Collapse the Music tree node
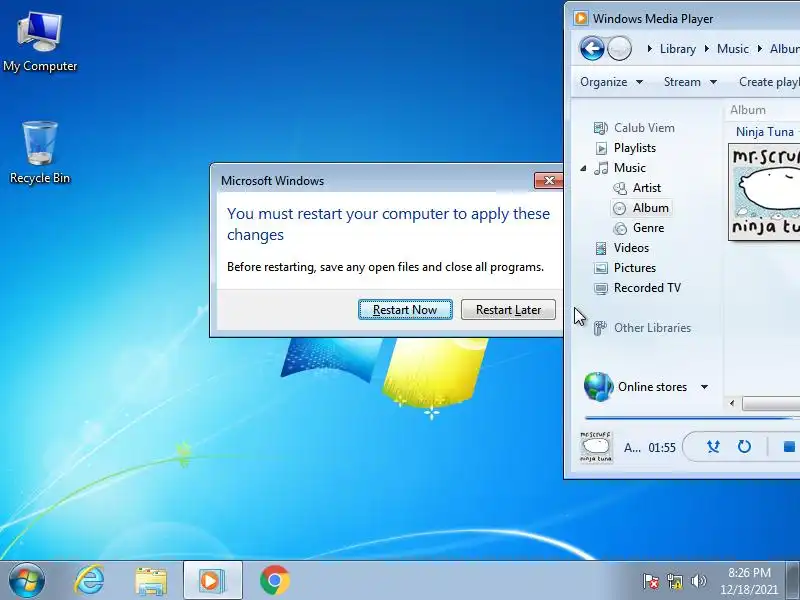The image size is (800, 600). [x=583, y=168]
